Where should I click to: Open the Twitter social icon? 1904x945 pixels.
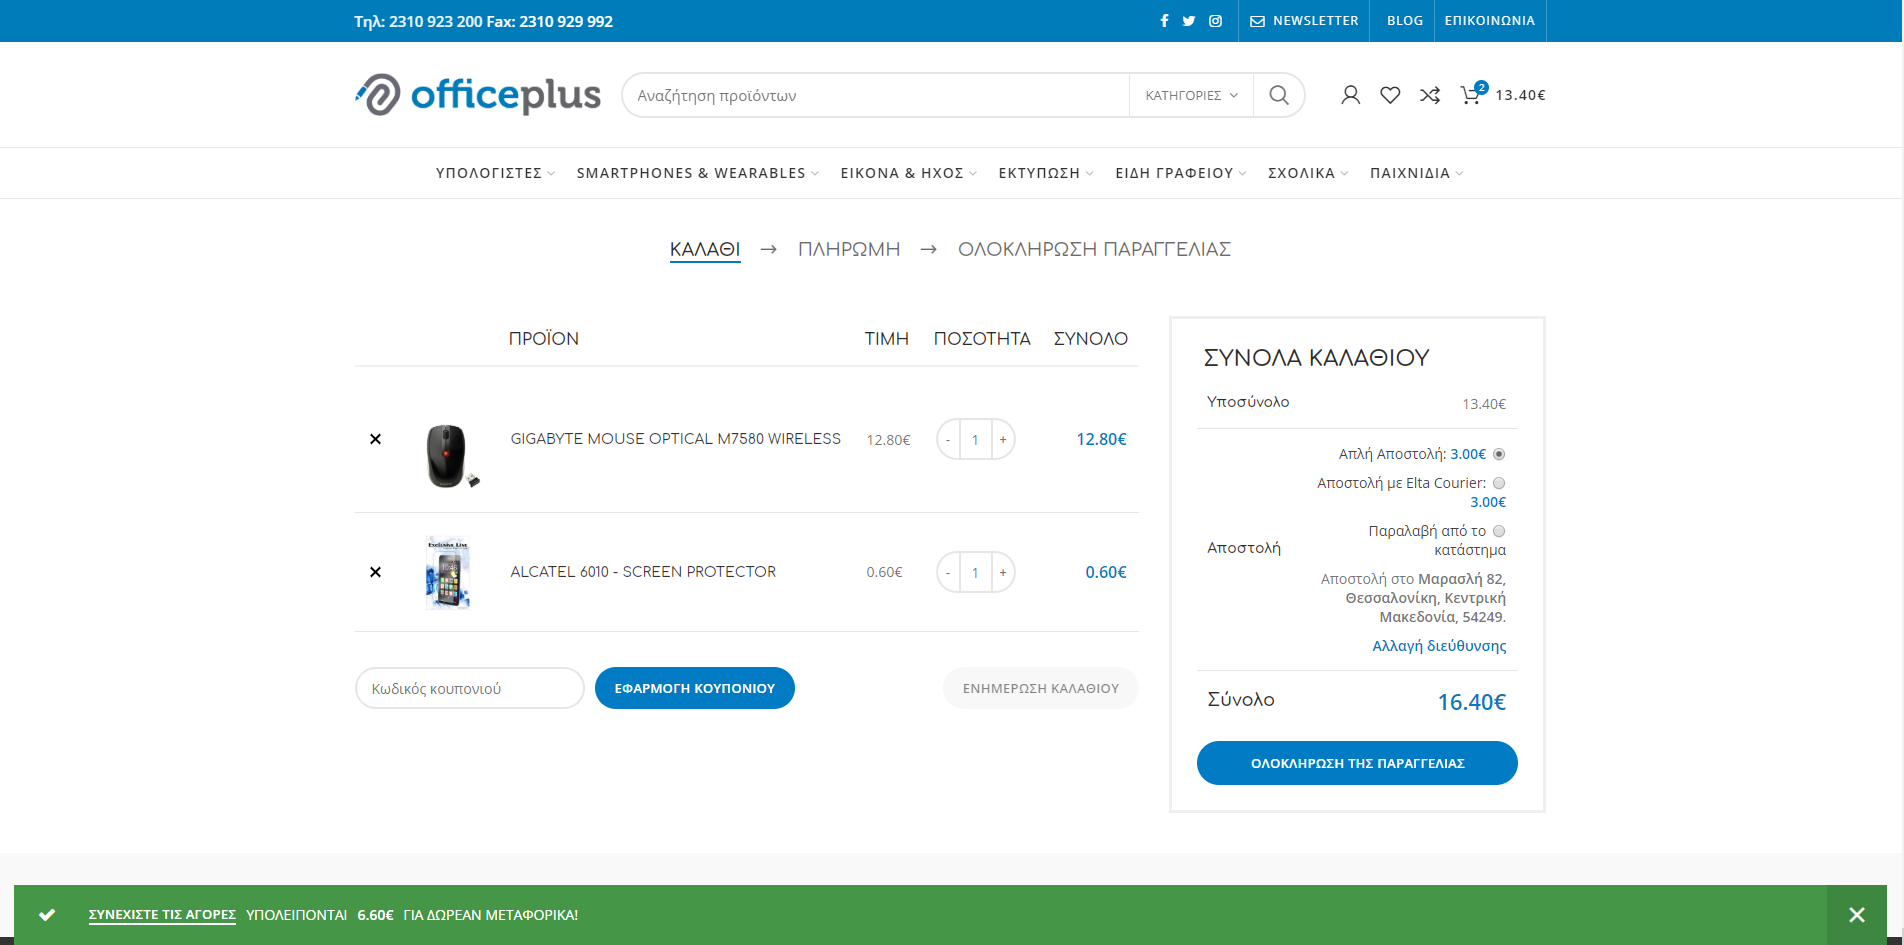[x=1189, y=21]
